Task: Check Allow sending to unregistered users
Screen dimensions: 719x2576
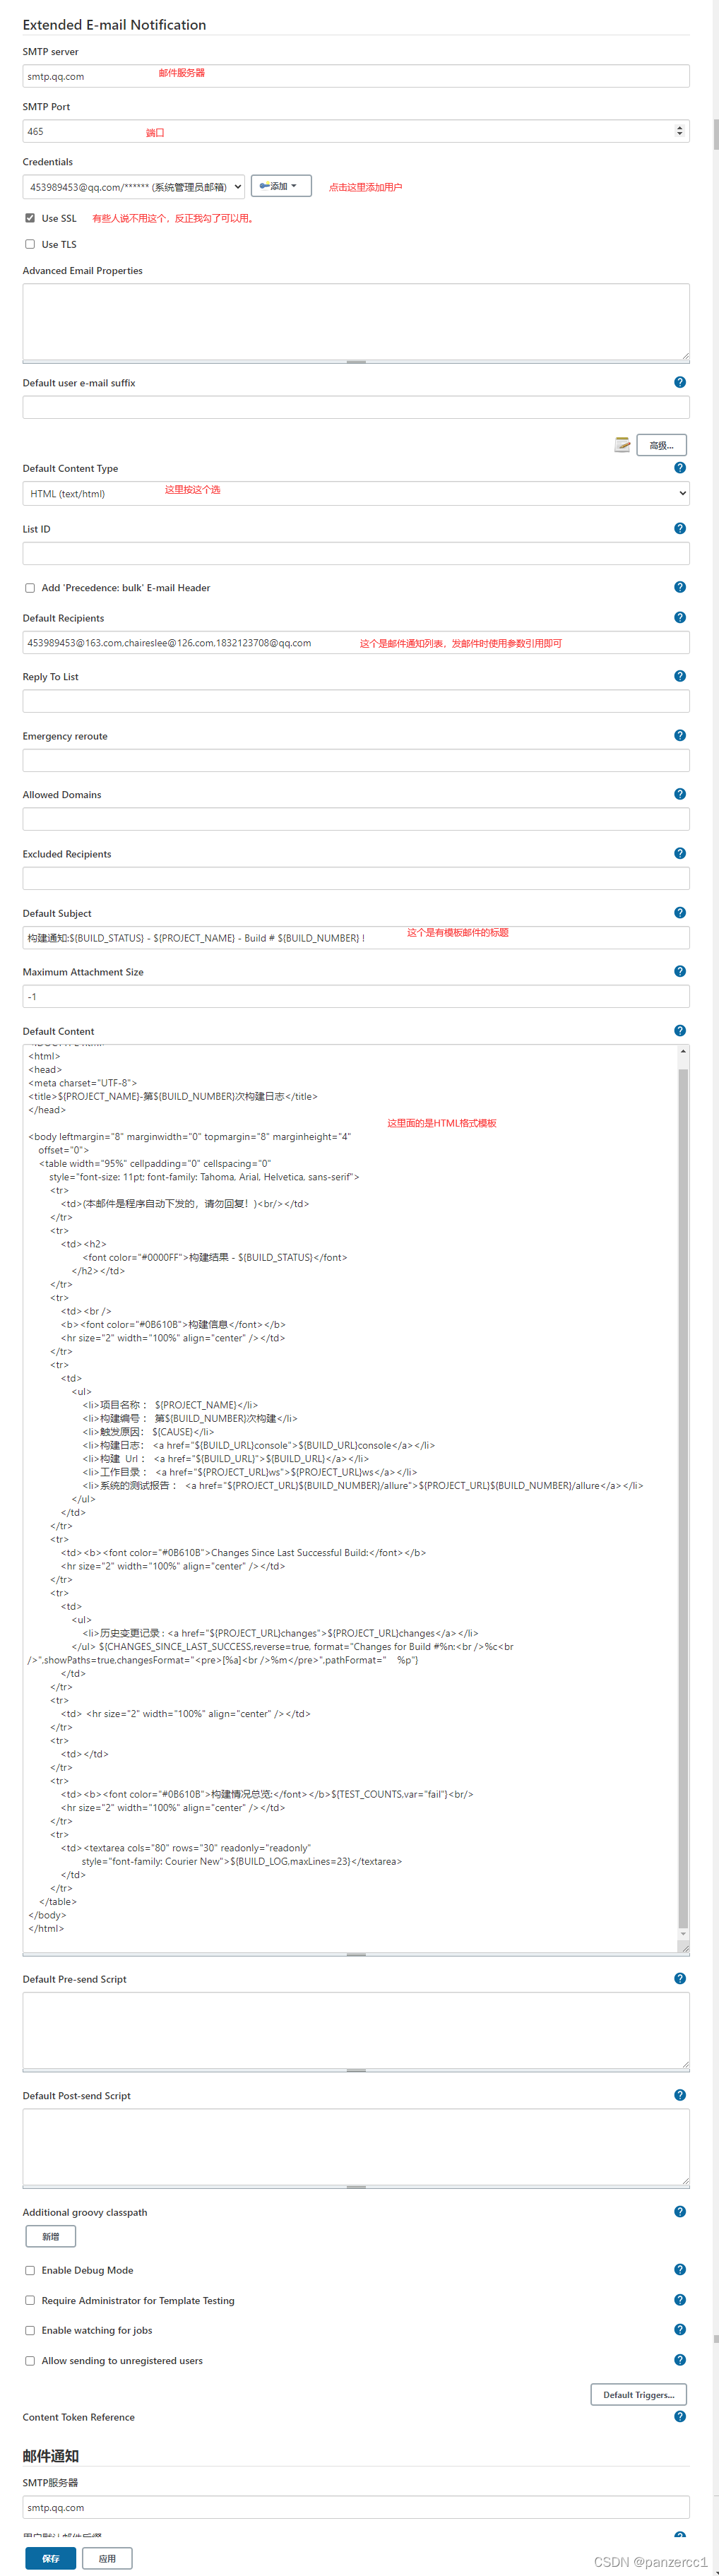Action: (x=30, y=2360)
